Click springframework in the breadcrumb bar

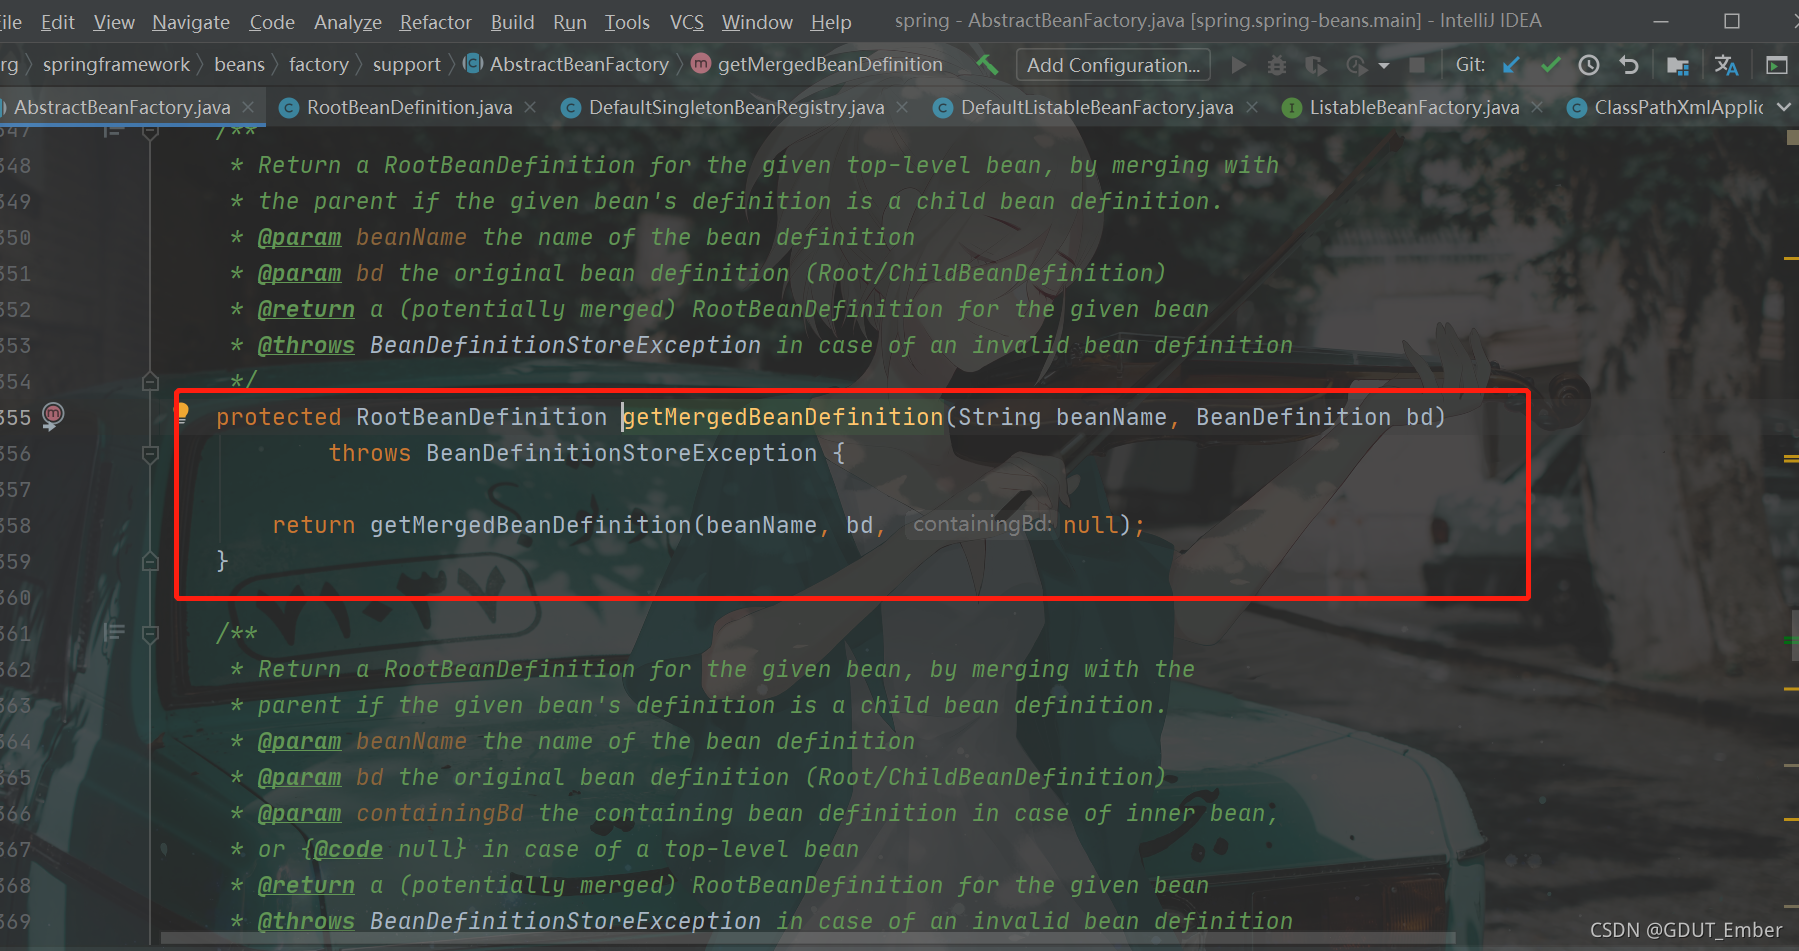pyautogui.click(x=116, y=65)
